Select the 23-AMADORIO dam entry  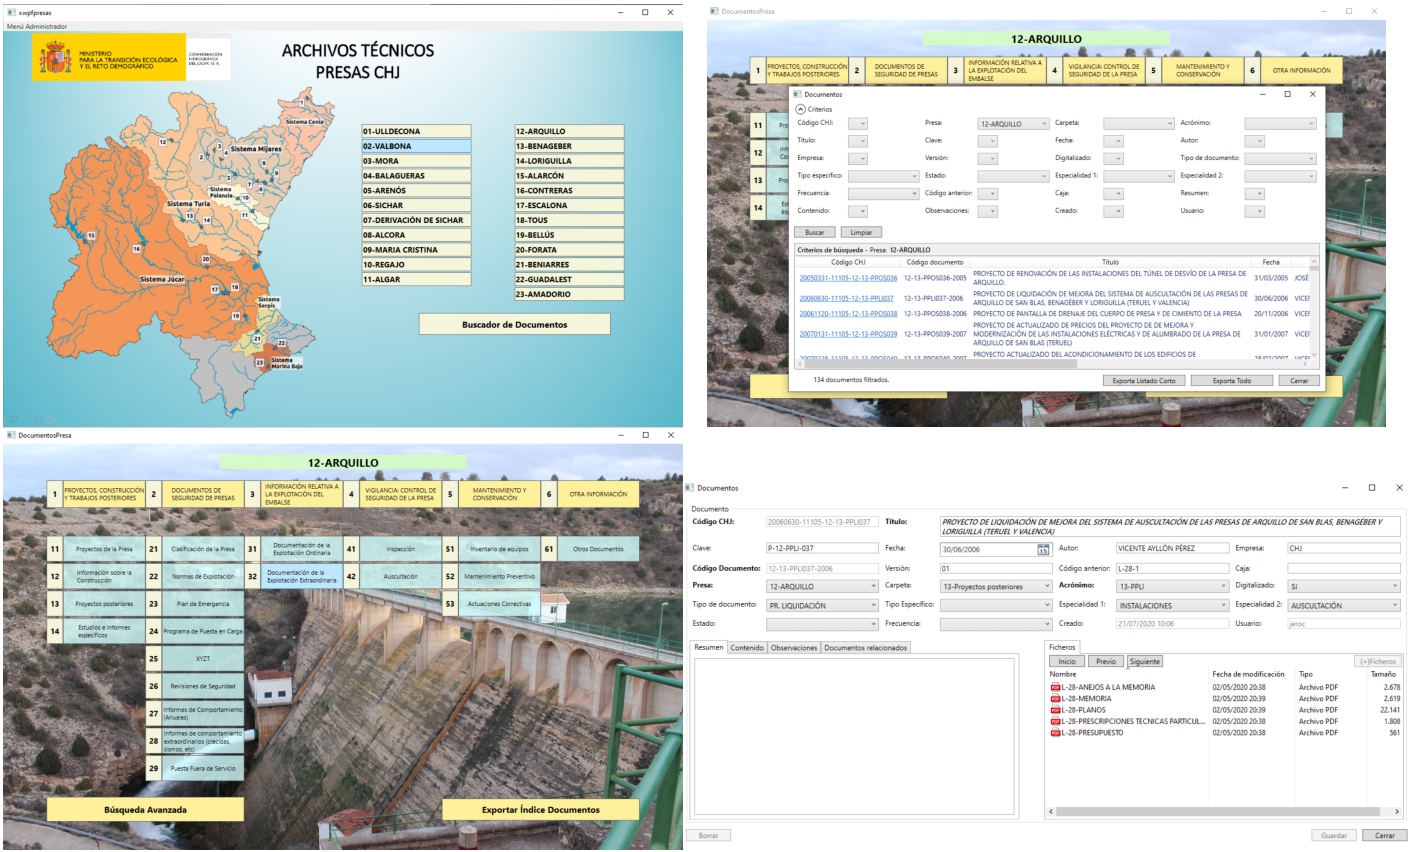(x=569, y=294)
